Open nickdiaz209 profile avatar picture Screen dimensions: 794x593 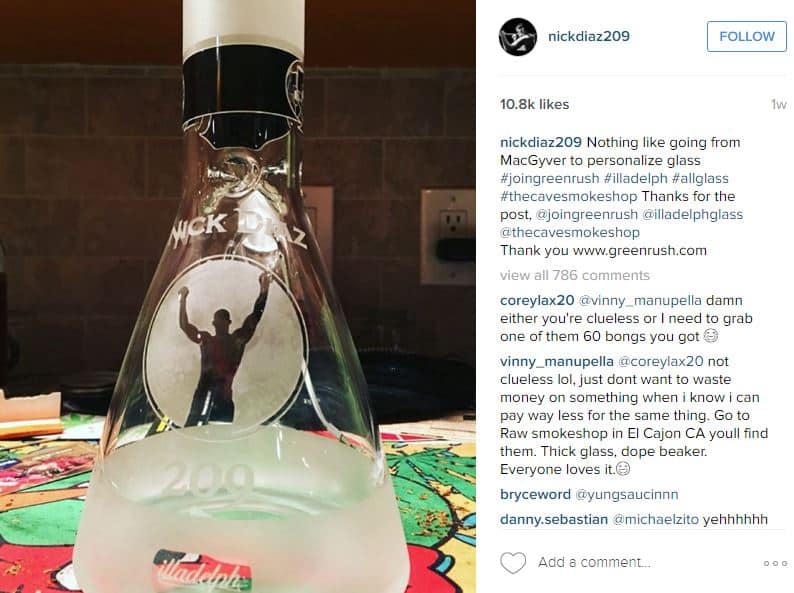(518, 36)
